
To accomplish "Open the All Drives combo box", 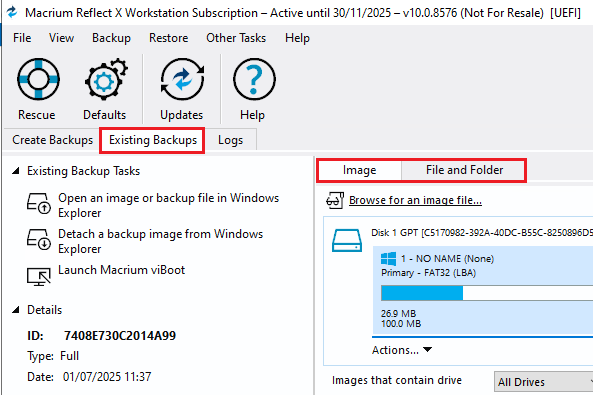I will tap(543, 381).
